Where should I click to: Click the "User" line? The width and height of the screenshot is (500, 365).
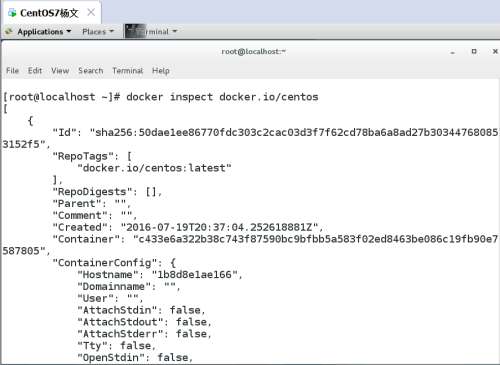(110, 298)
